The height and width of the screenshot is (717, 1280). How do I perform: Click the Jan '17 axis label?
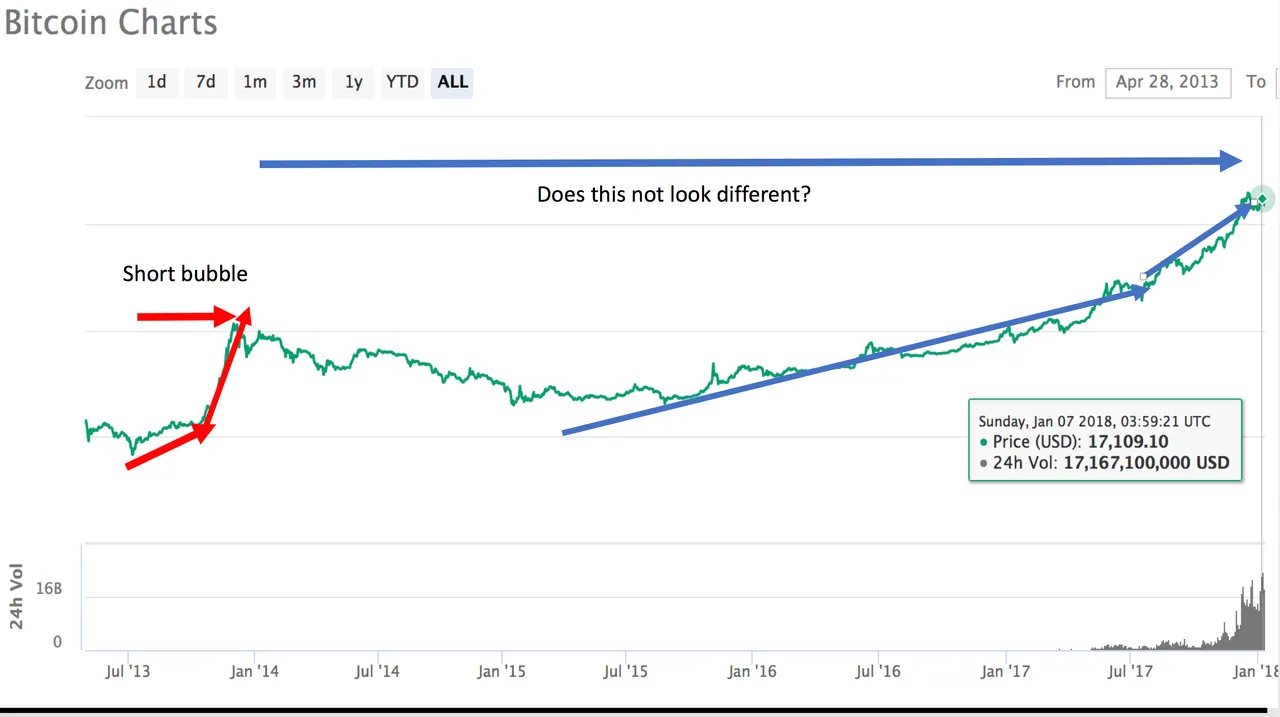1005,671
